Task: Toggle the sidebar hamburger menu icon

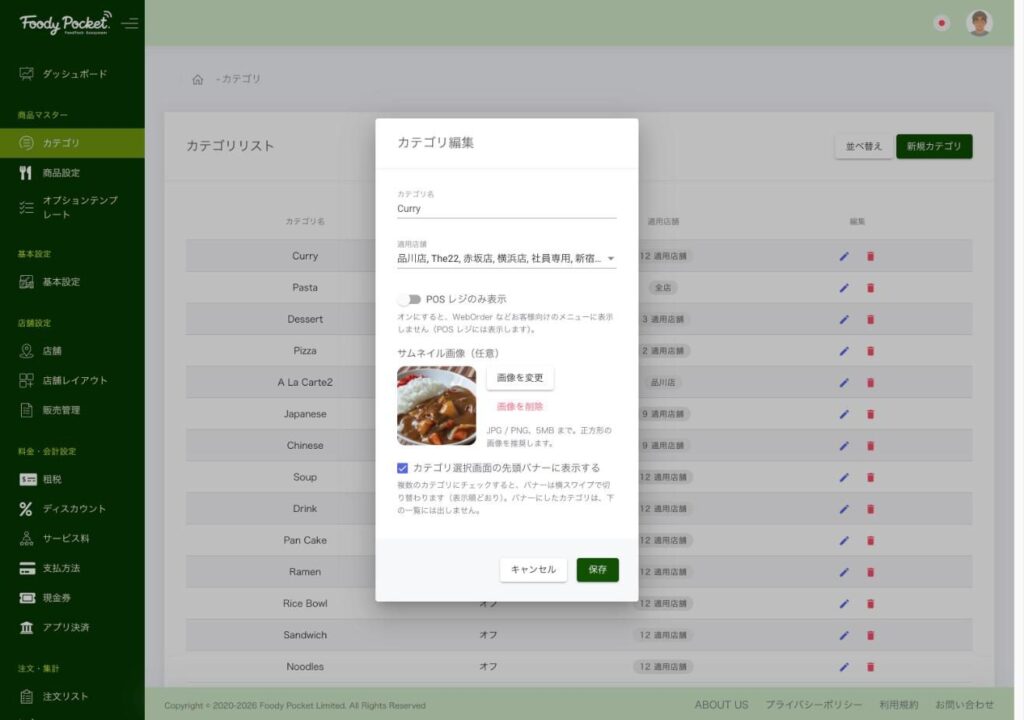Action: 130,24
